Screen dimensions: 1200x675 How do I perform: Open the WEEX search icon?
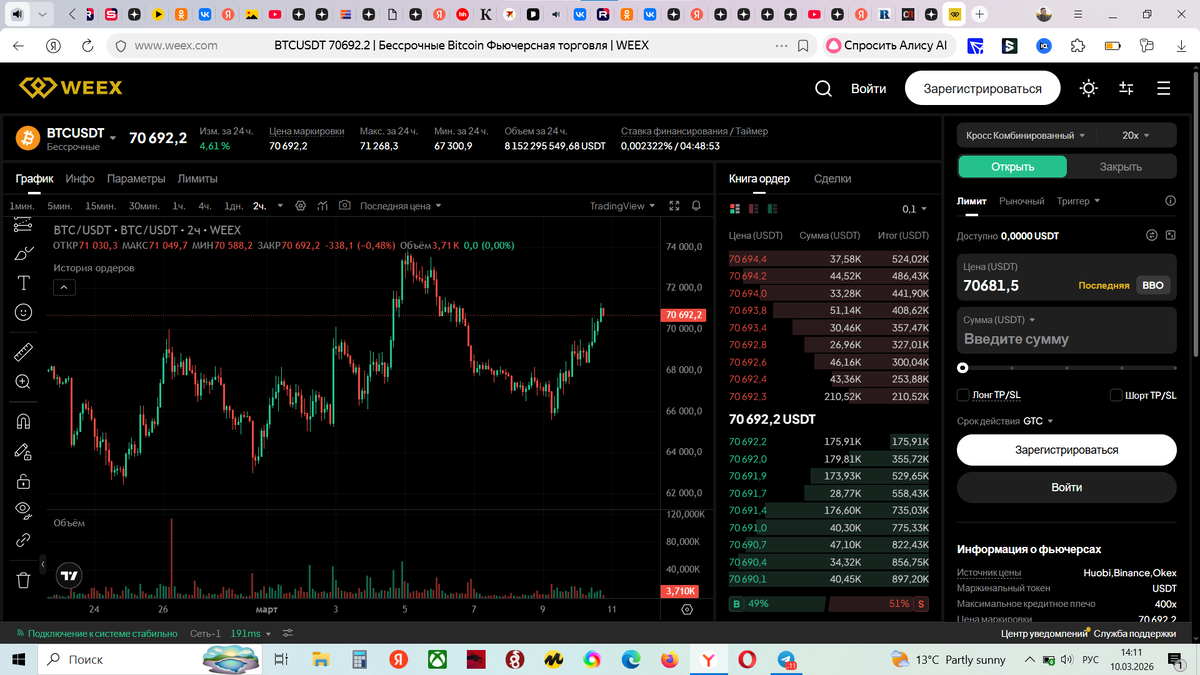[x=823, y=88]
